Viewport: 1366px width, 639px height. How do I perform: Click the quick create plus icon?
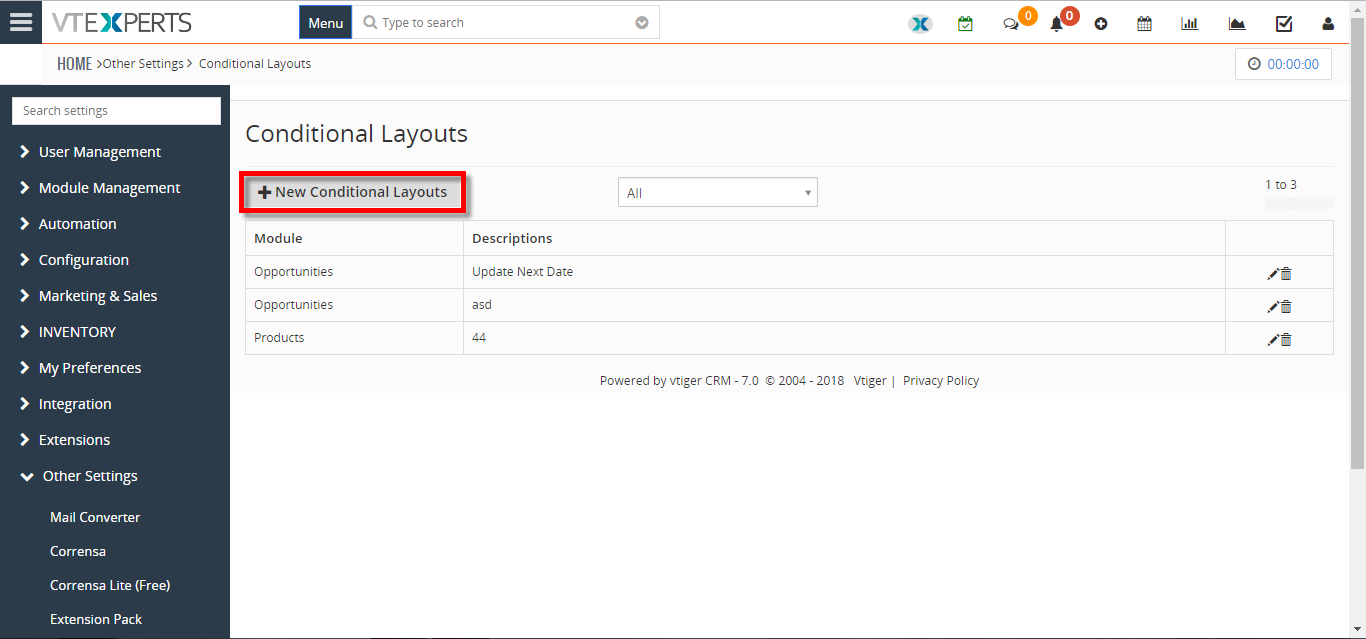click(1101, 24)
